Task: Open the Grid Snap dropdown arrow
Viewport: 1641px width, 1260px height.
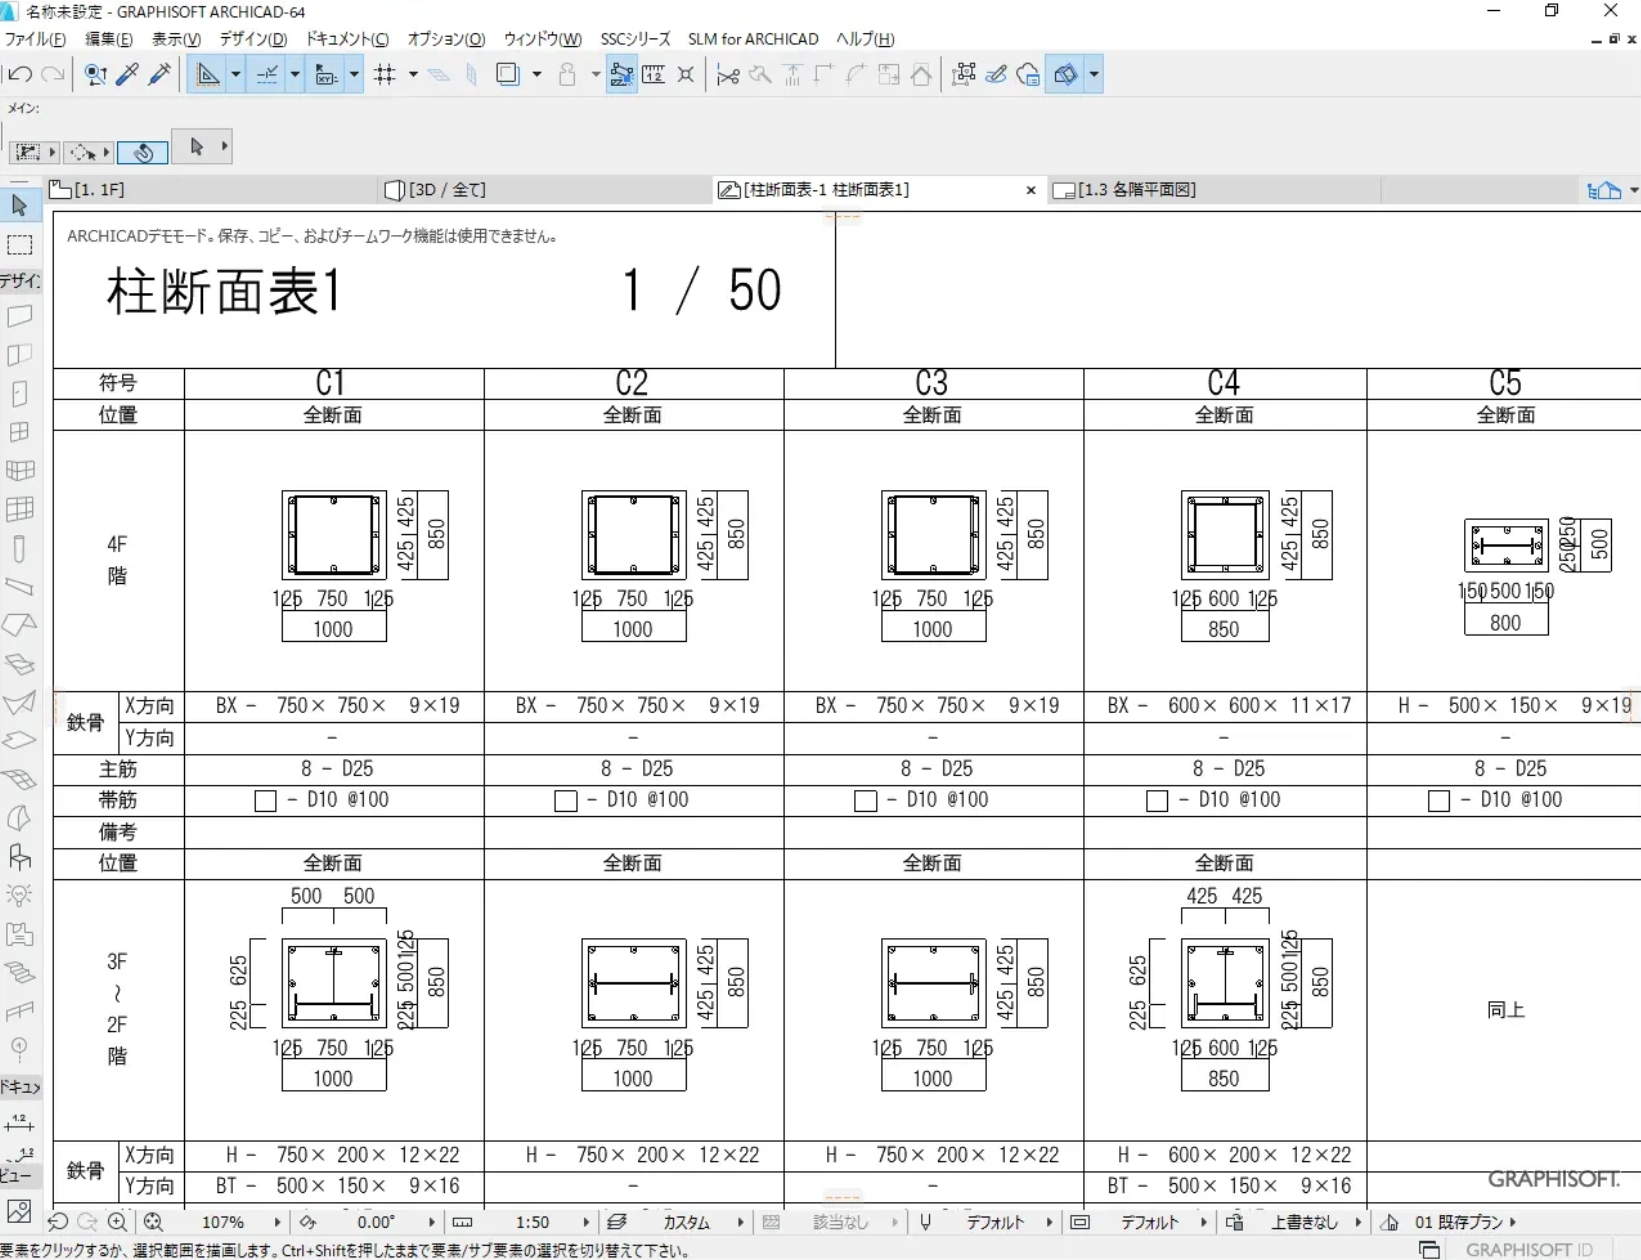Action: pos(413,74)
